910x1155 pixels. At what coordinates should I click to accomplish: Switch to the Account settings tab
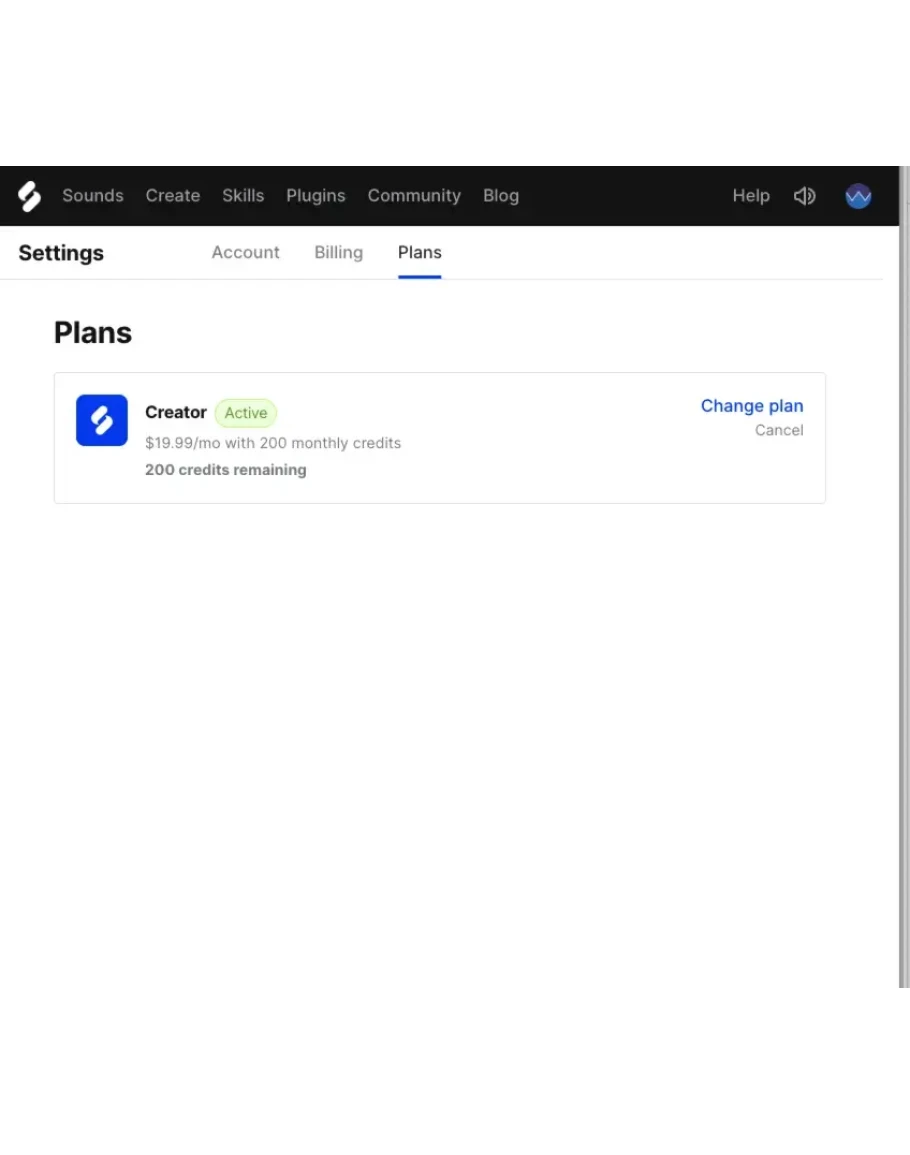click(x=246, y=253)
